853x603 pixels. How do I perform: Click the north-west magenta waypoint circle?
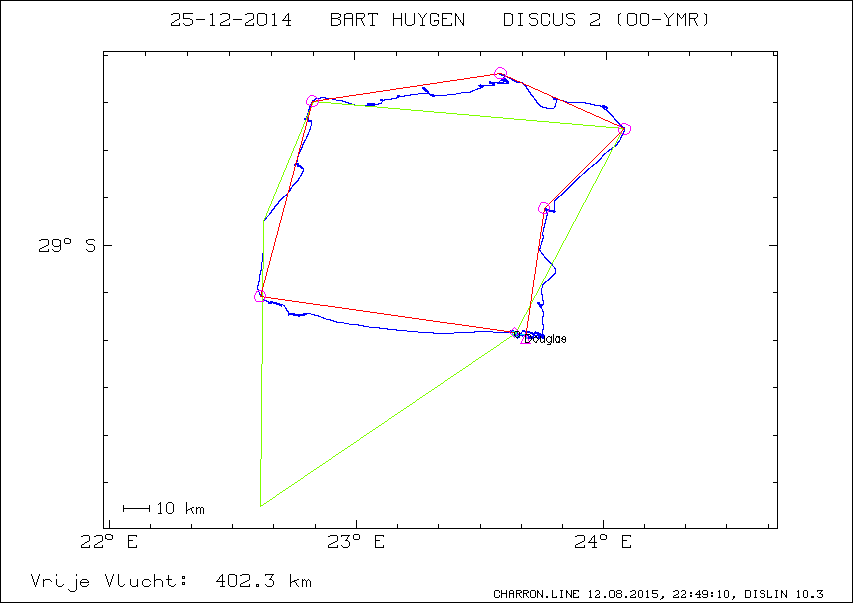click(312, 101)
